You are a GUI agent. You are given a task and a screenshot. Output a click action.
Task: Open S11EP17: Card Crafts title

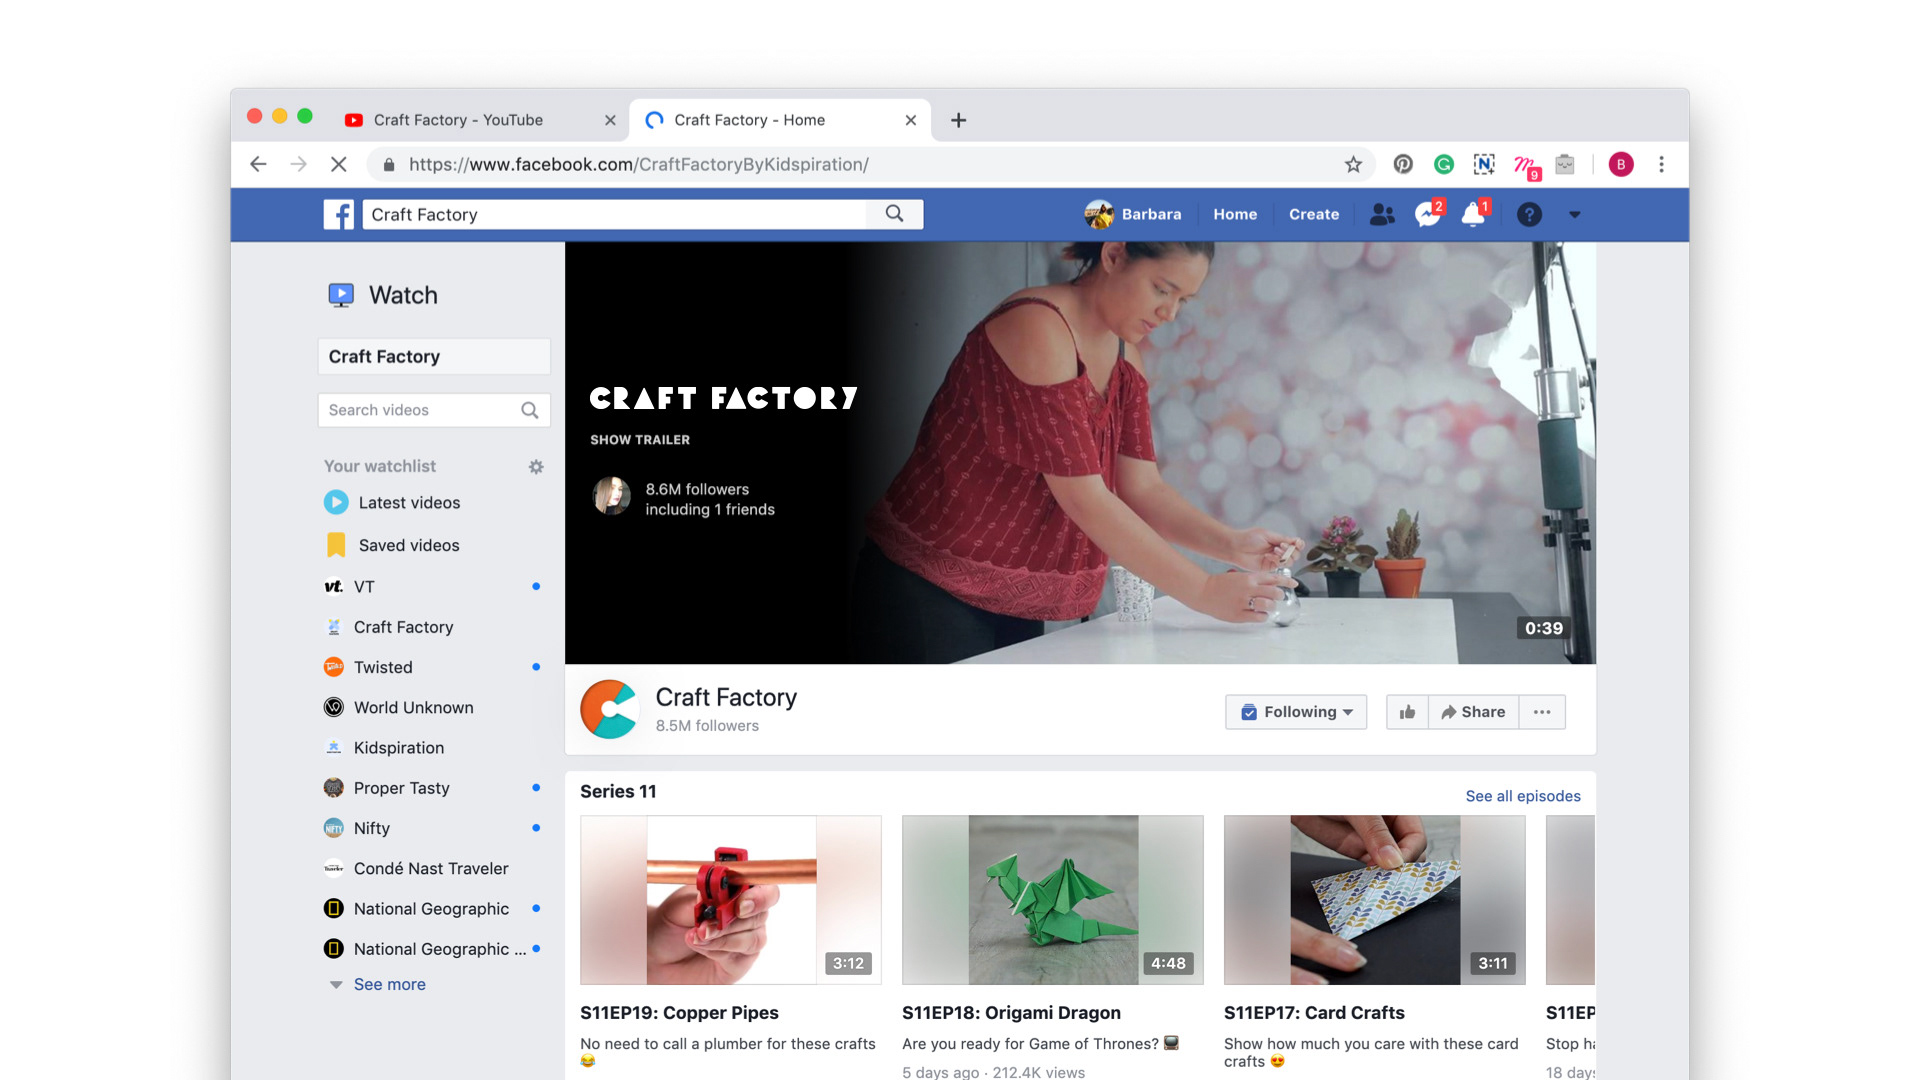pos(1314,1013)
